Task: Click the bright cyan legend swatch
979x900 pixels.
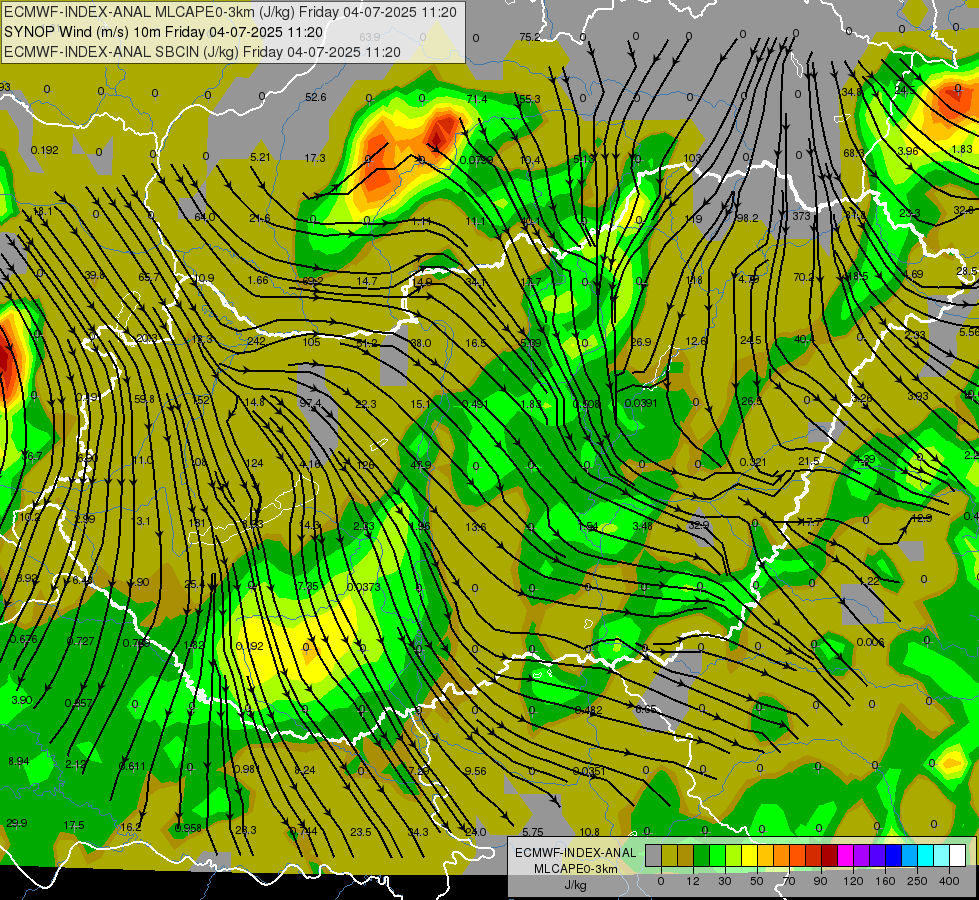Action: (x=927, y=855)
